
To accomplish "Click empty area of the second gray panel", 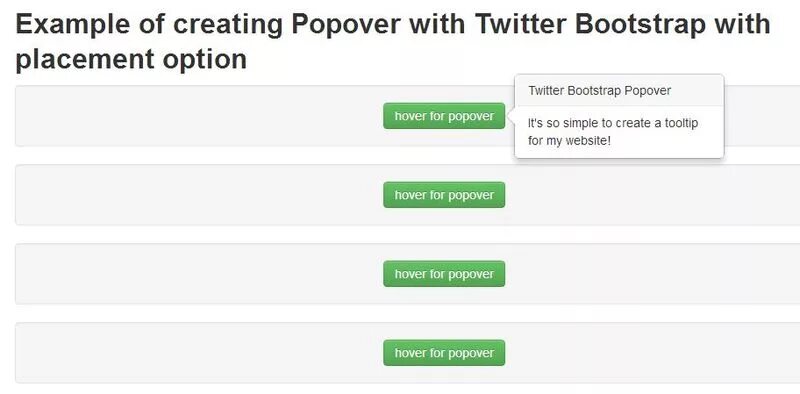I will (199, 195).
